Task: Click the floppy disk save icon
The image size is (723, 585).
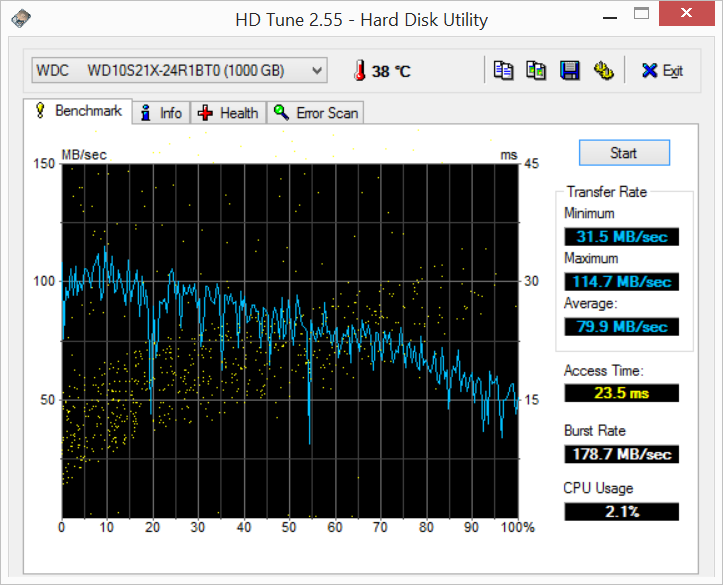Action: pos(569,71)
